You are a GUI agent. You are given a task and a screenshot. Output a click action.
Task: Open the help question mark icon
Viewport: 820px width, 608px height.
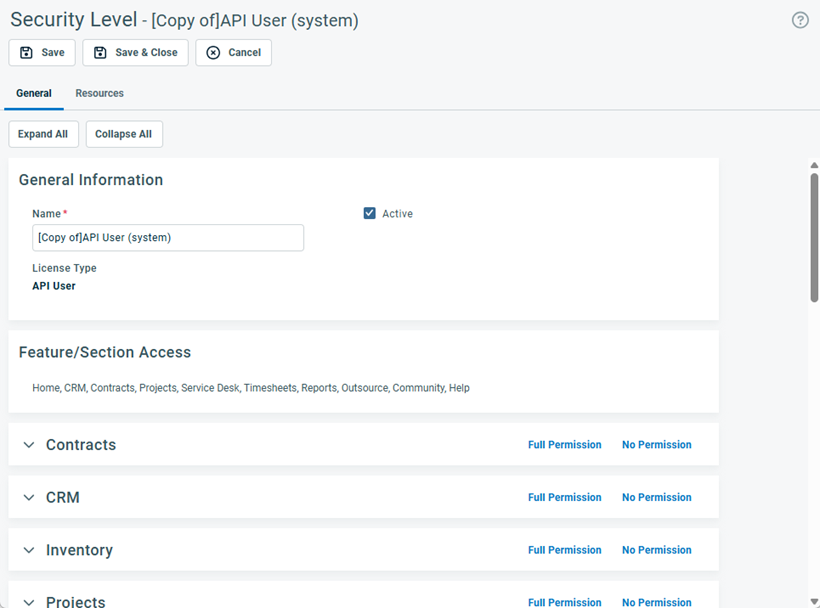(x=799, y=19)
